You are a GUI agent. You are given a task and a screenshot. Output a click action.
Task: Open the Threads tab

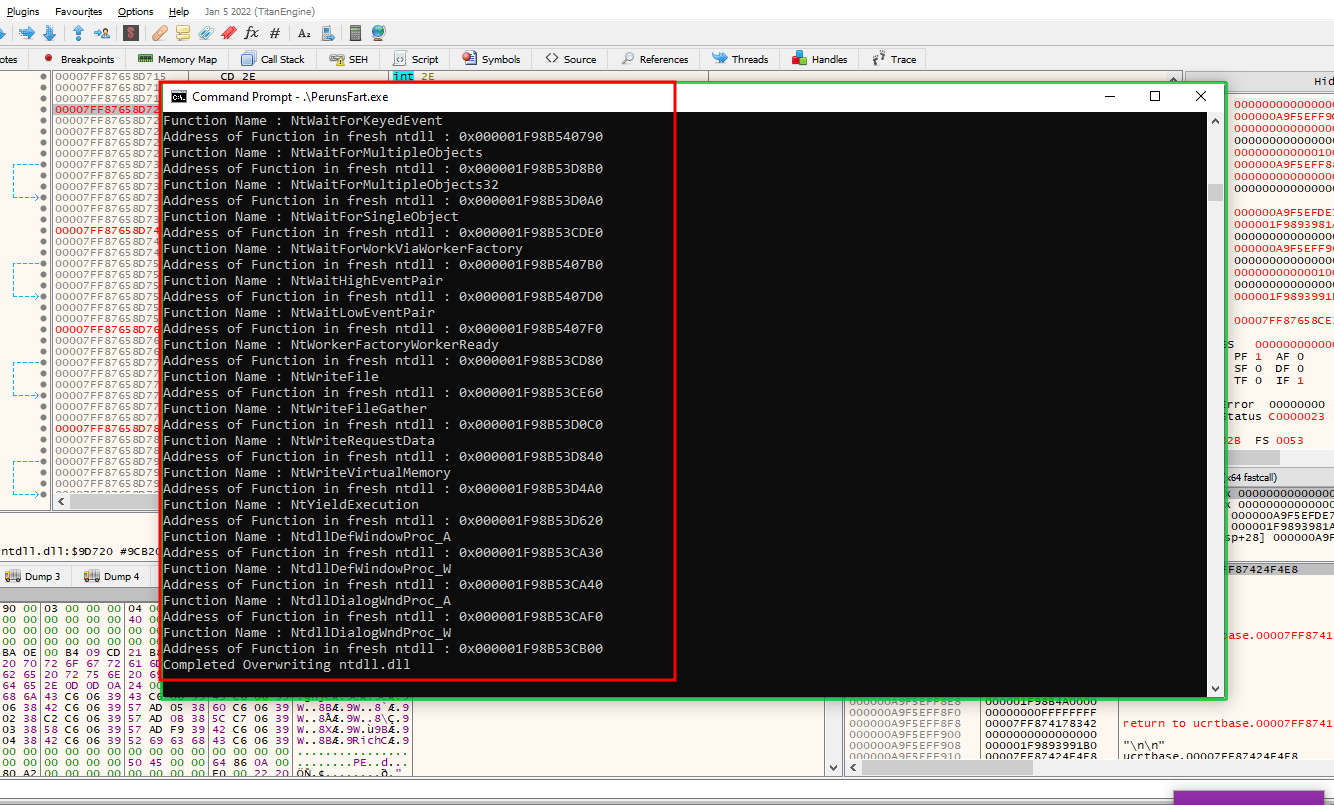740,59
